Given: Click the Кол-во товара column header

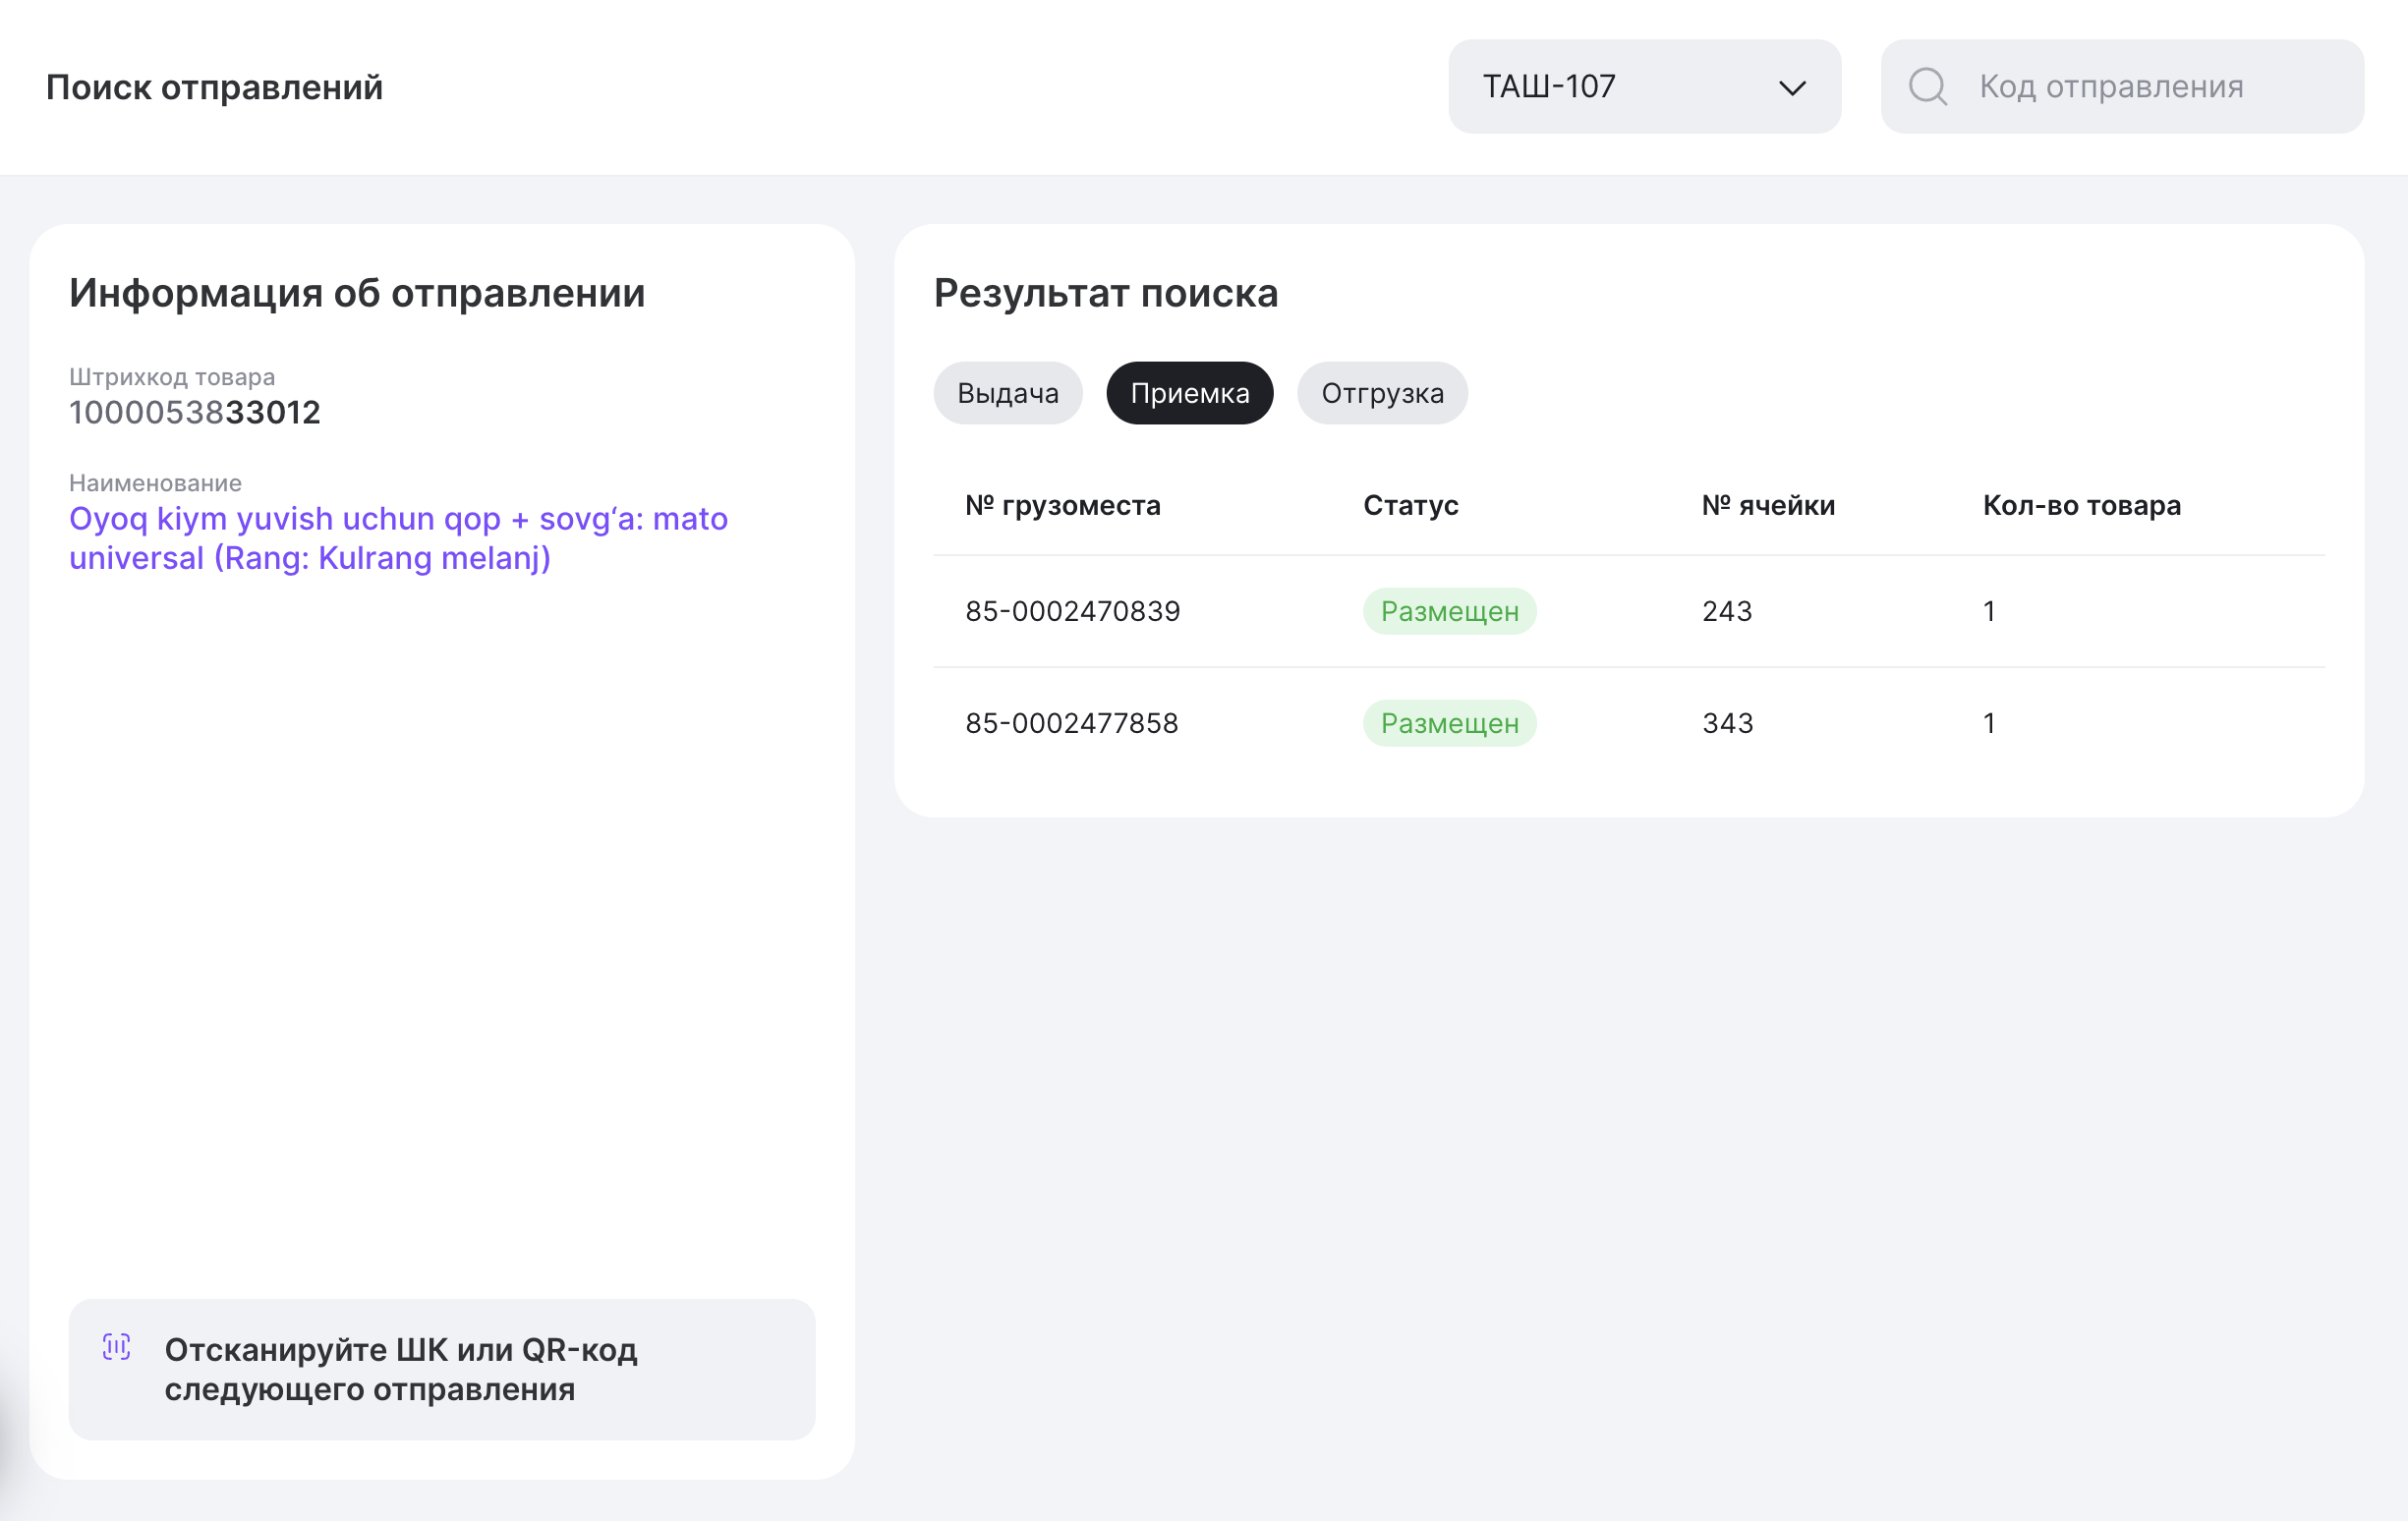Looking at the screenshot, I should (2081, 505).
